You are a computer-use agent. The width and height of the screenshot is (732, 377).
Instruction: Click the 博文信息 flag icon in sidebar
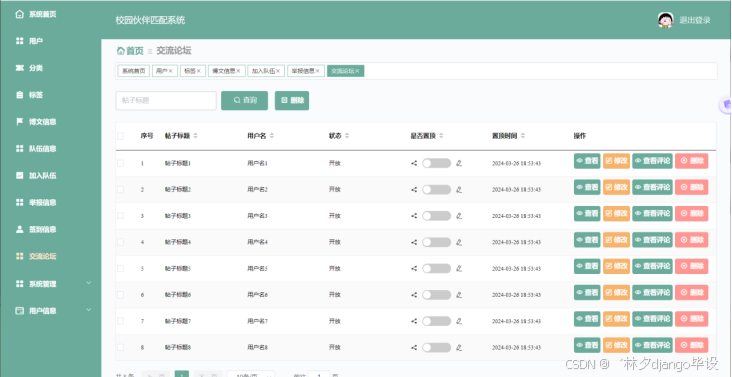point(19,122)
